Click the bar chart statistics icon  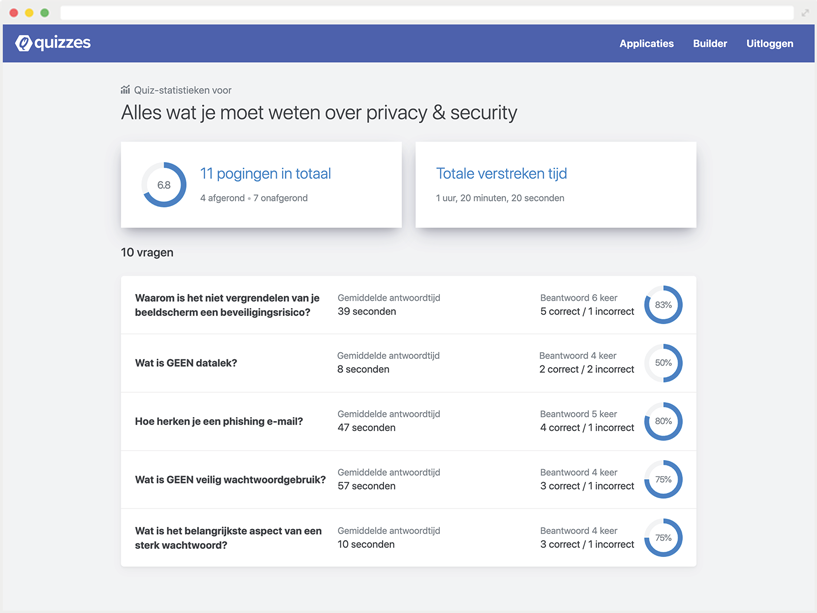[x=125, y=90]
